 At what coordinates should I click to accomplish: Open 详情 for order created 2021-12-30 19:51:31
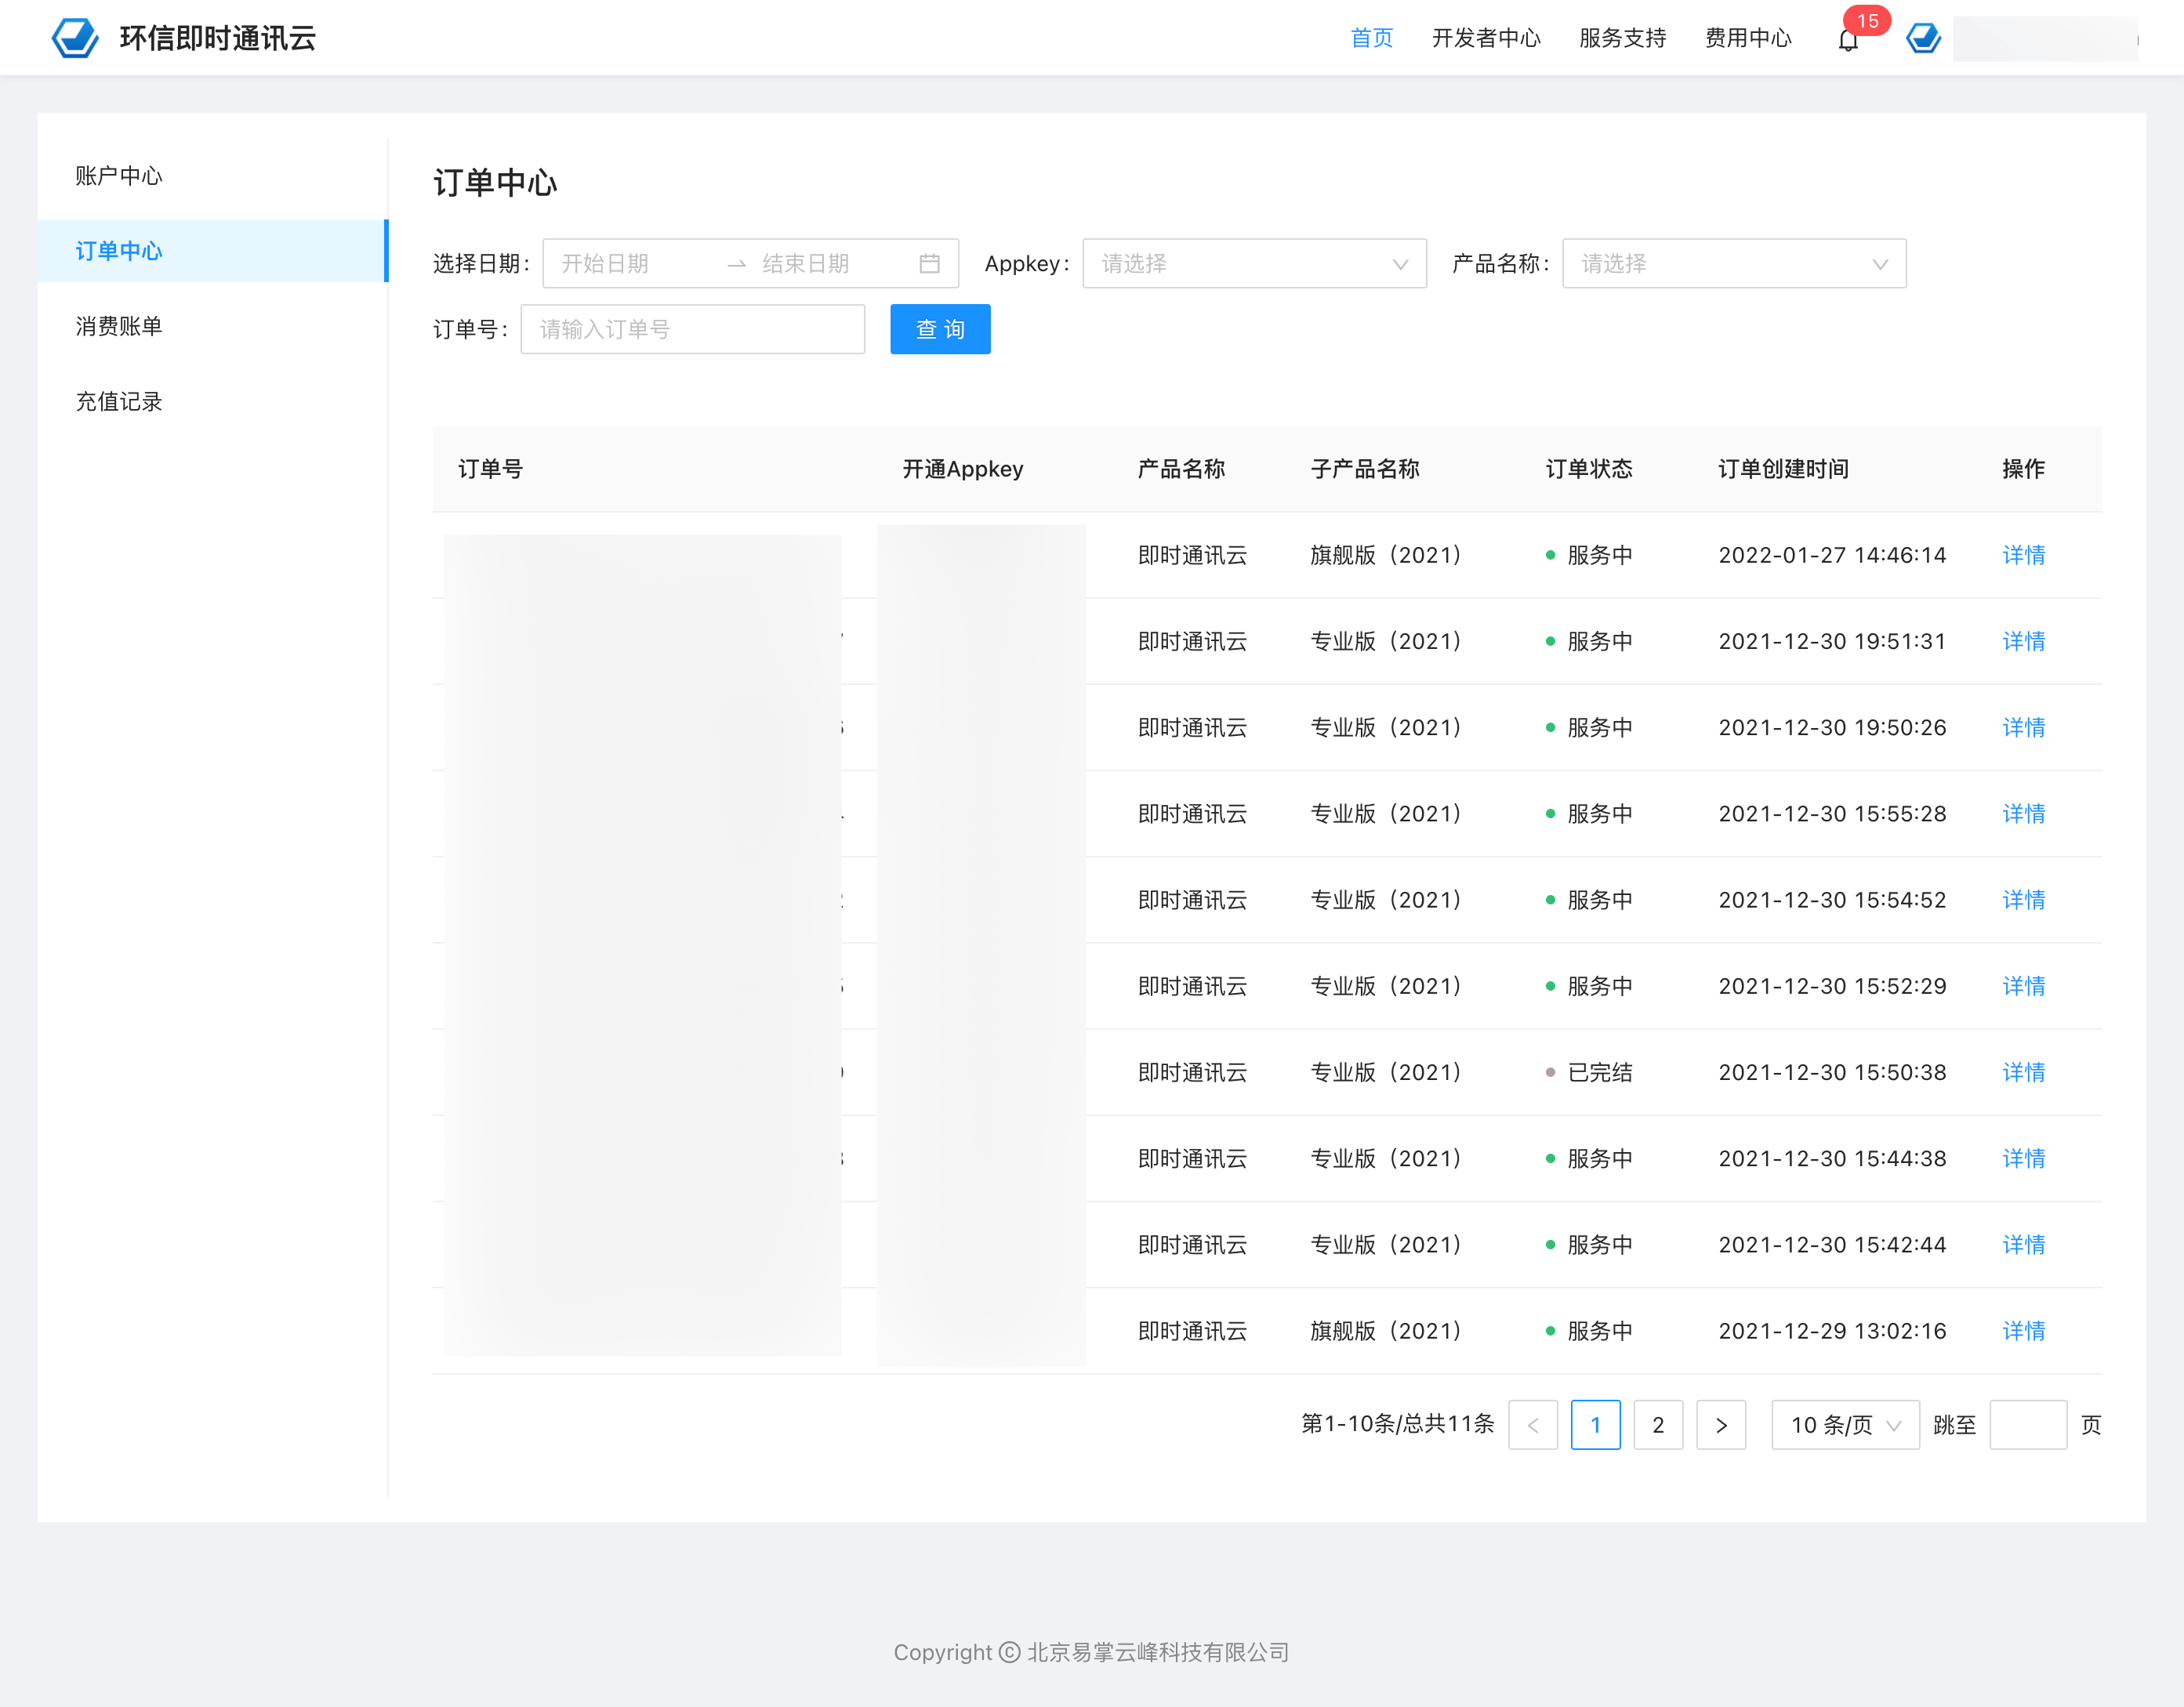2024,641
